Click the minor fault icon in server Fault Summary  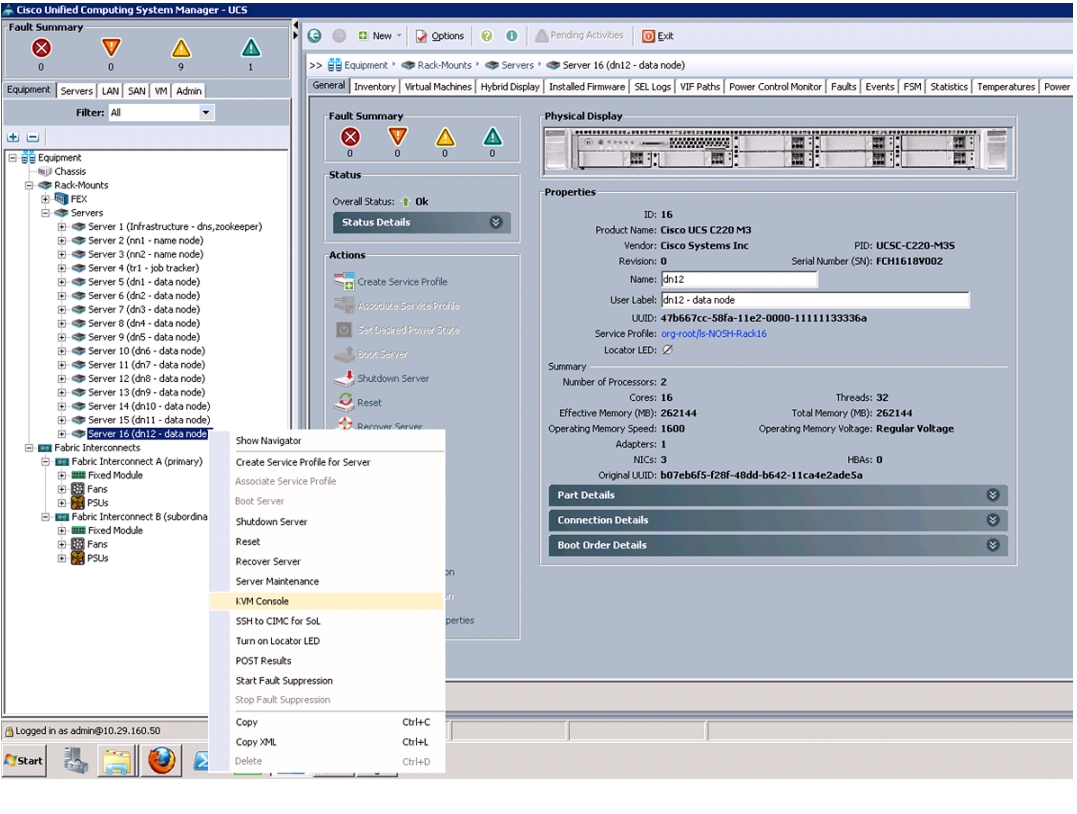pos(445,137)
